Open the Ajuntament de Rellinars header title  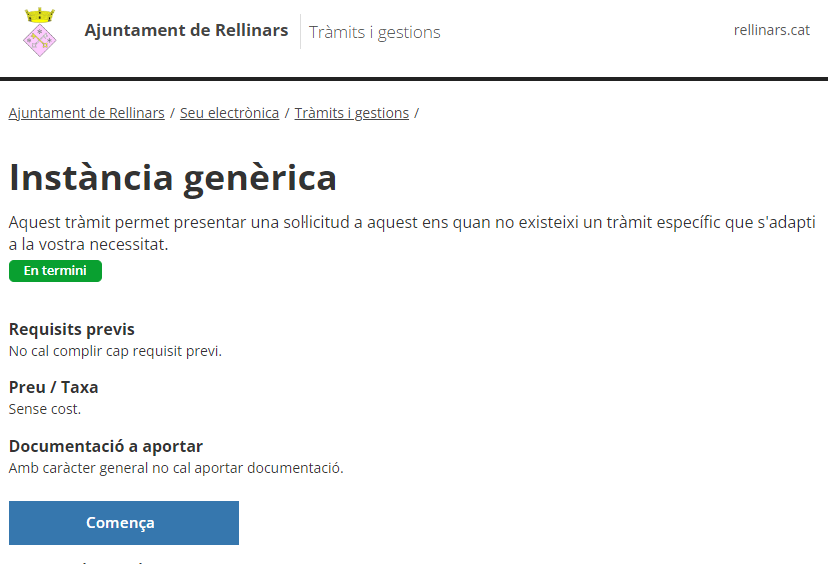[x=186, y=30]
